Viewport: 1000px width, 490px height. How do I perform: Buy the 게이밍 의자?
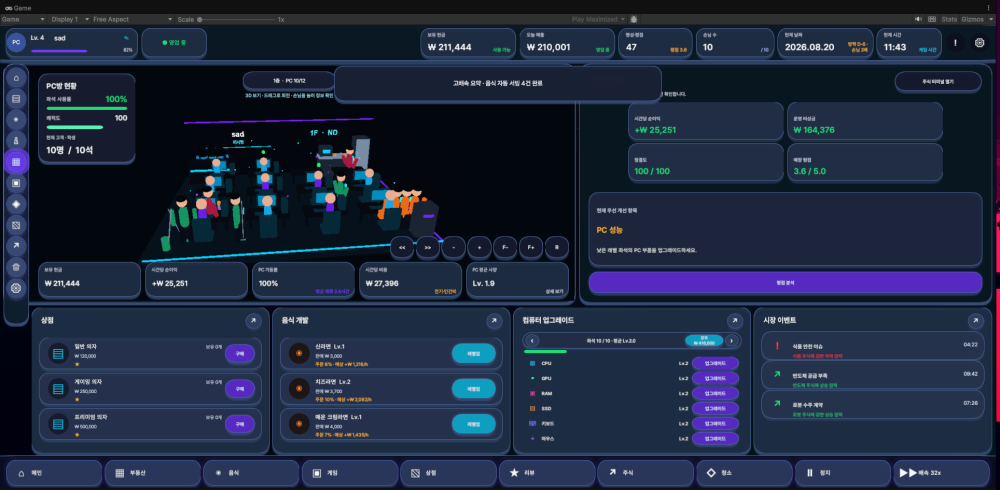tap(240, 389)
